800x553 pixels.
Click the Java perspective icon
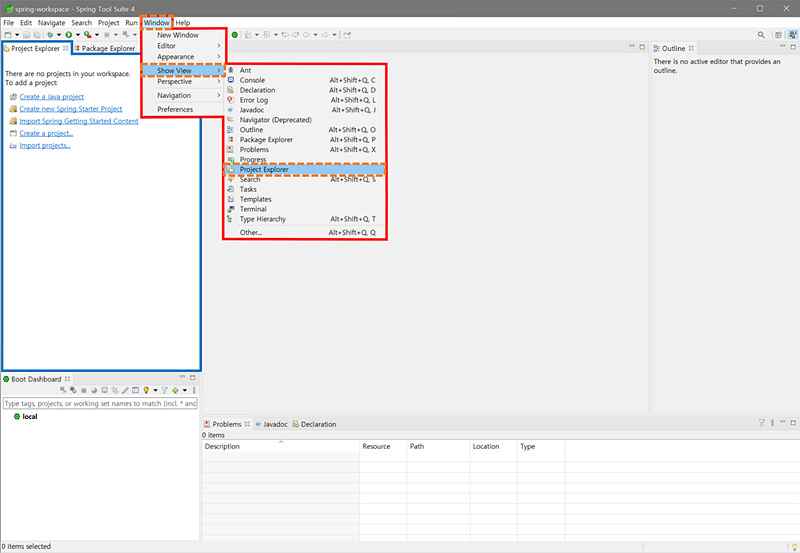(792, 35)
